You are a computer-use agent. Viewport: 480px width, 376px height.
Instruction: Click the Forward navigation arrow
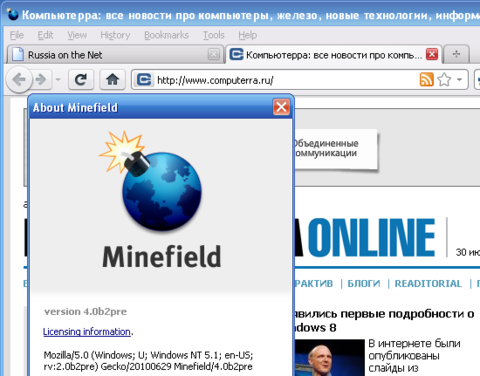[x=41, y=80]
